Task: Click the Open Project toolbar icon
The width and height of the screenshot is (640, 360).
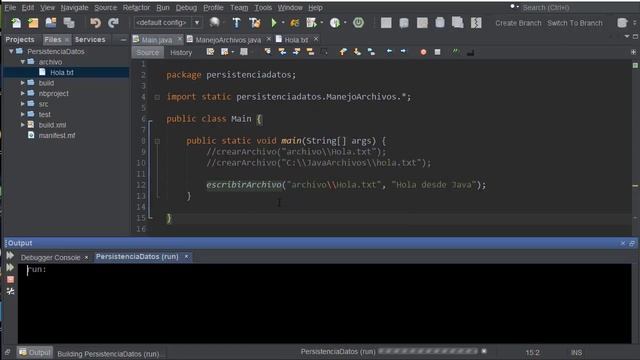Action: tap(51, 23)
